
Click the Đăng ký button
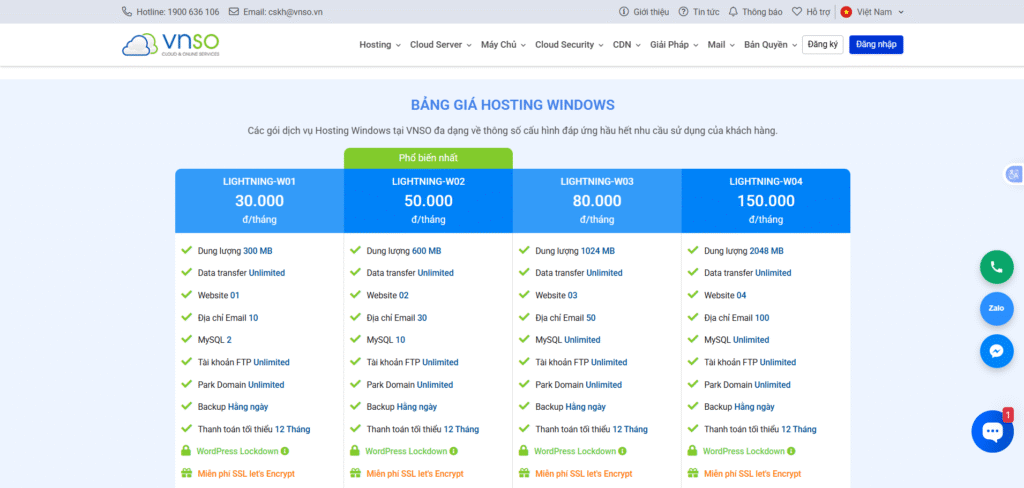tap(822, 45)
